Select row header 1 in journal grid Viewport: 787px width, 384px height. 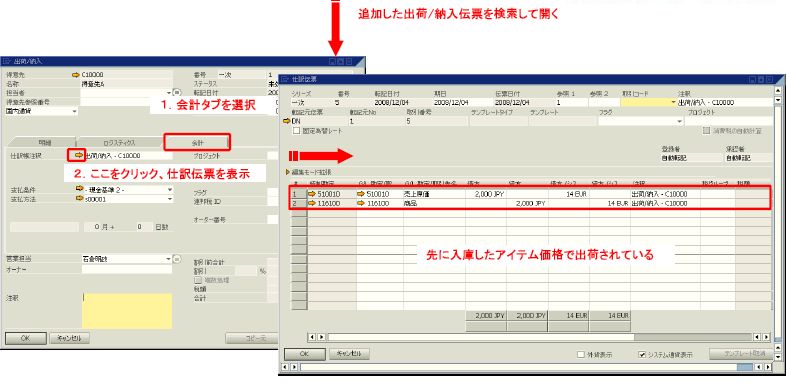point(299,194)
